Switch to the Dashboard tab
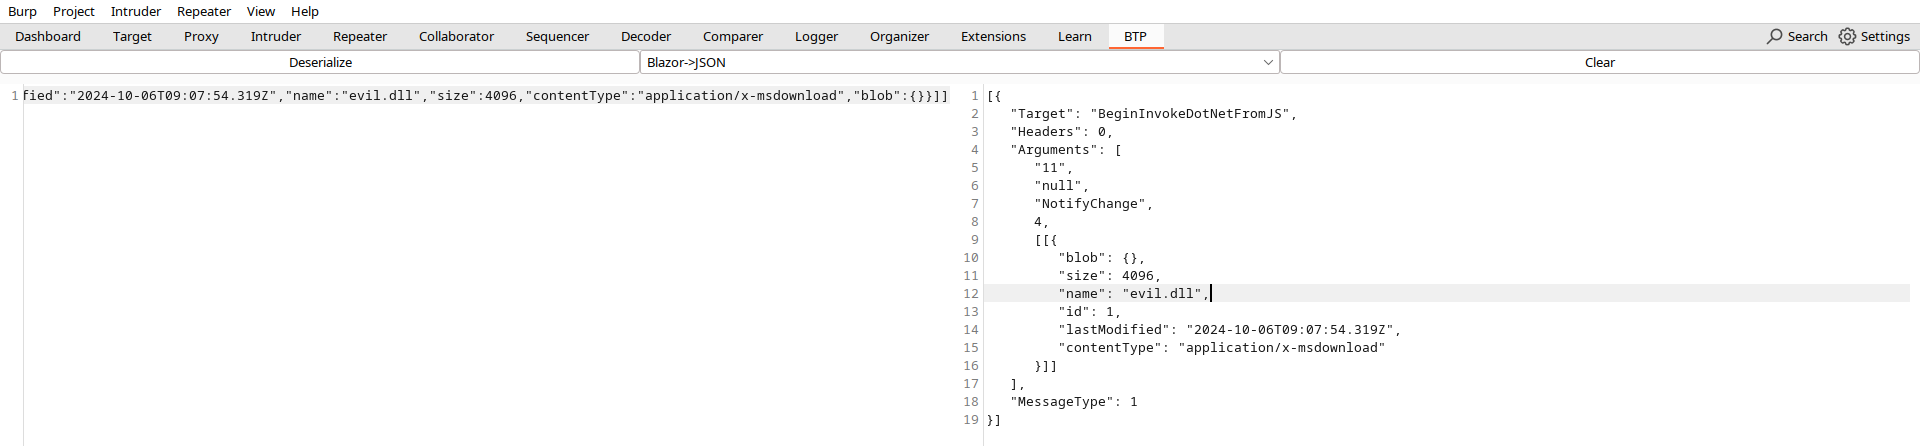This screenshot has width=1920, height=446. coord(48,36)
